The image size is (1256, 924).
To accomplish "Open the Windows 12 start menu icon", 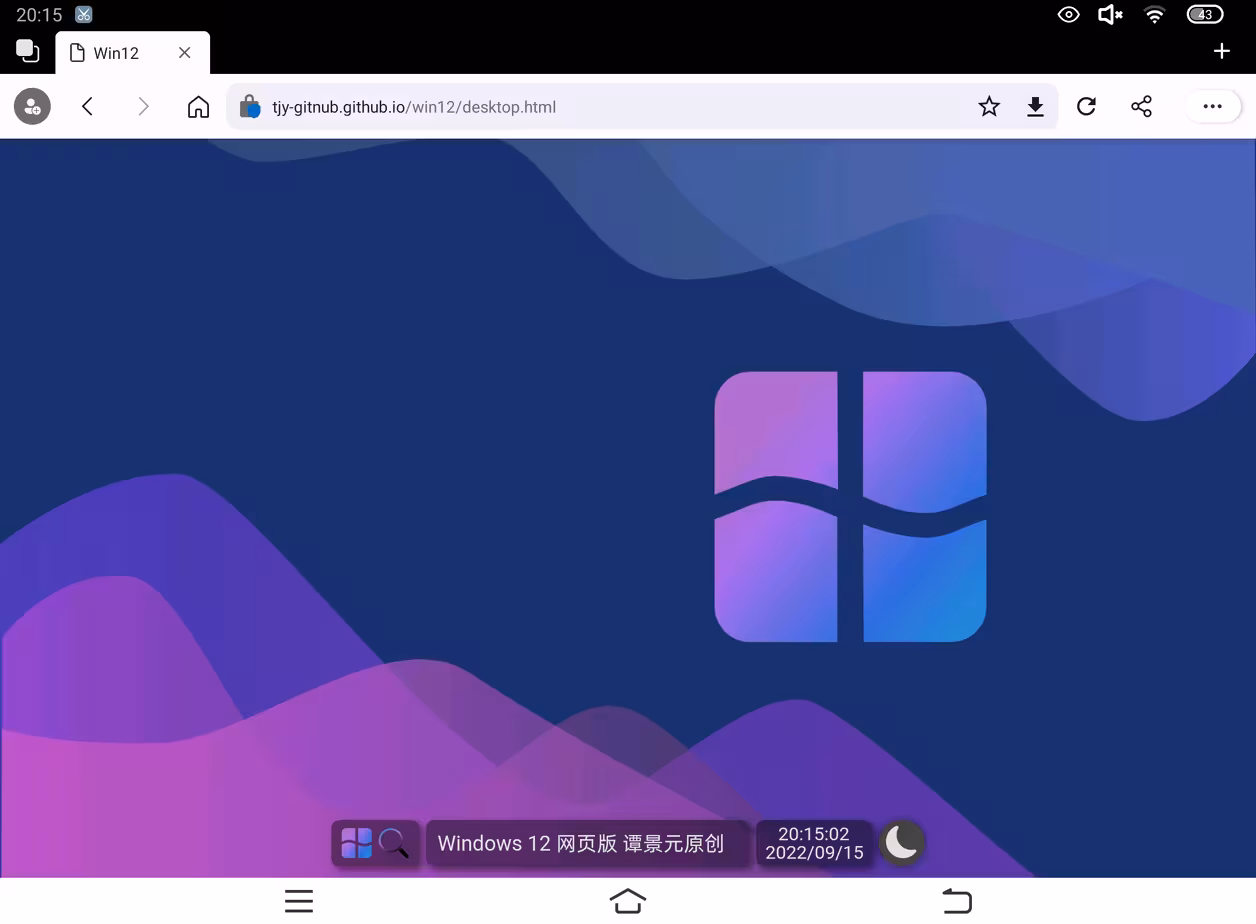I will click(356, 843).
